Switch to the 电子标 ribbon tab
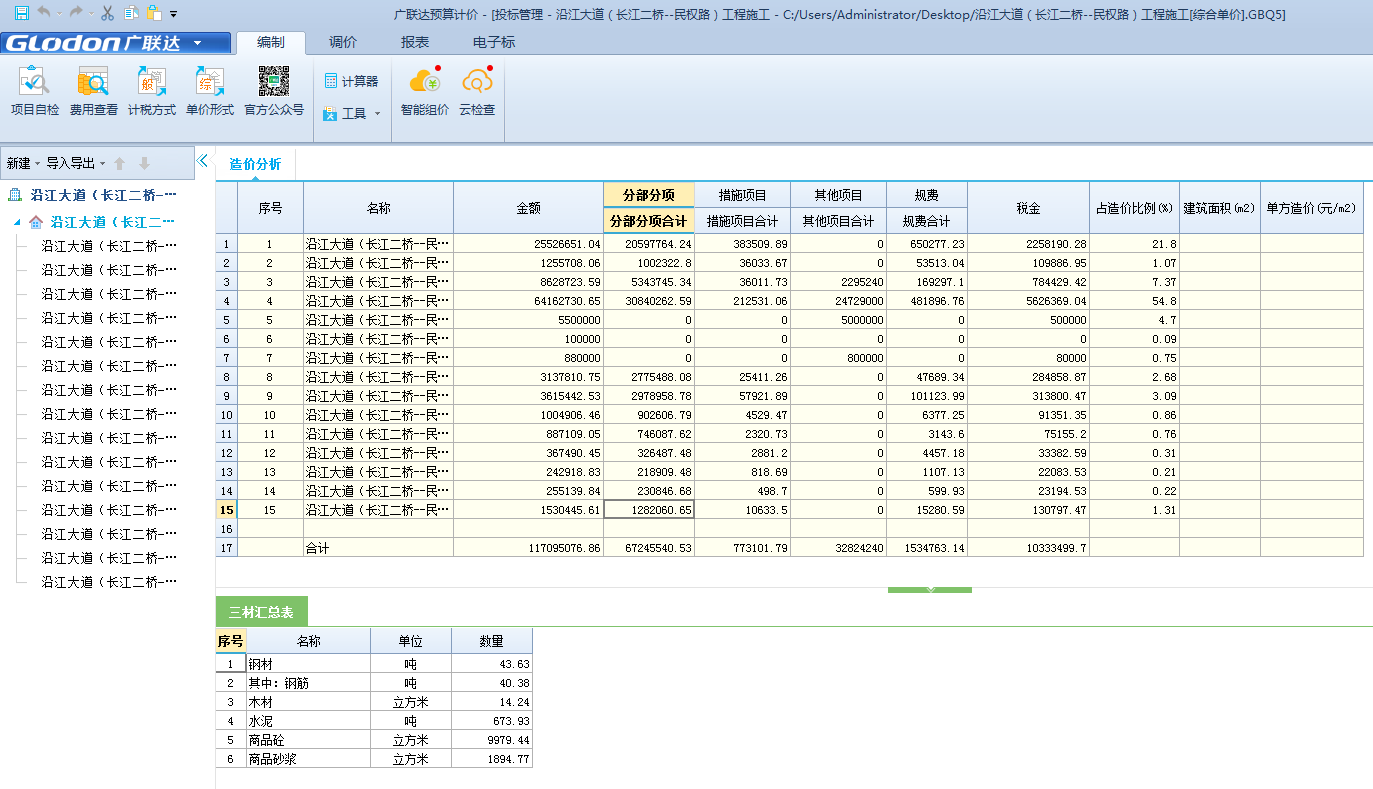This screenshot has width=1373, height=789. [x=494, y=42]
